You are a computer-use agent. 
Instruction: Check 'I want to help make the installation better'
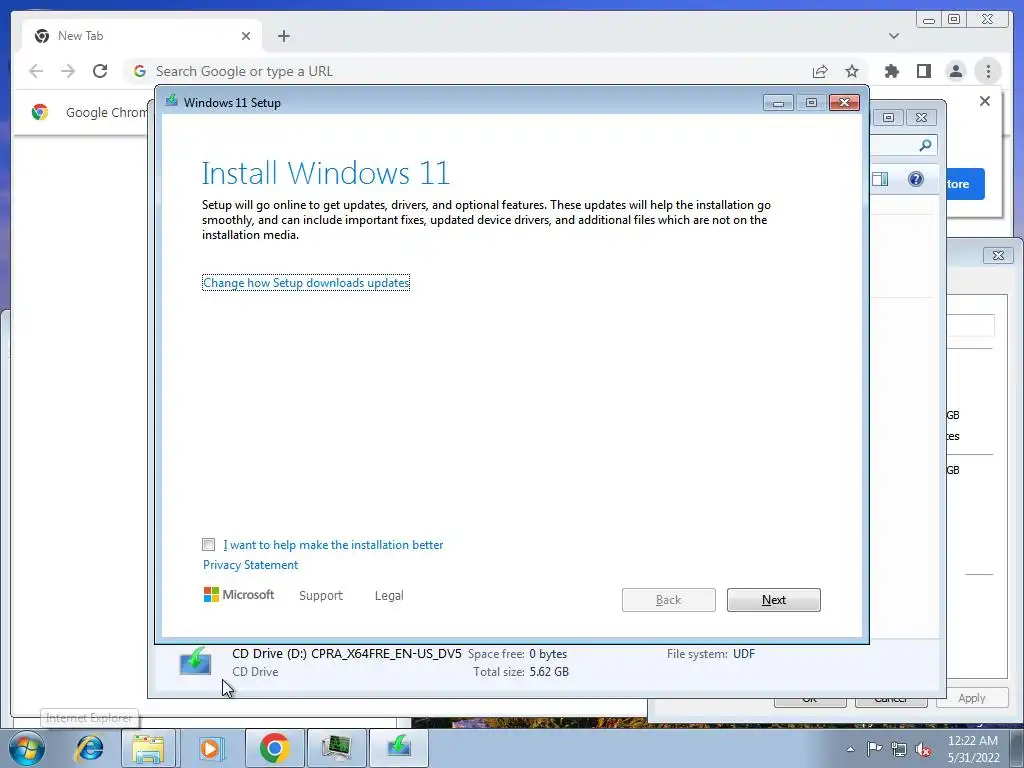[208, 544]
